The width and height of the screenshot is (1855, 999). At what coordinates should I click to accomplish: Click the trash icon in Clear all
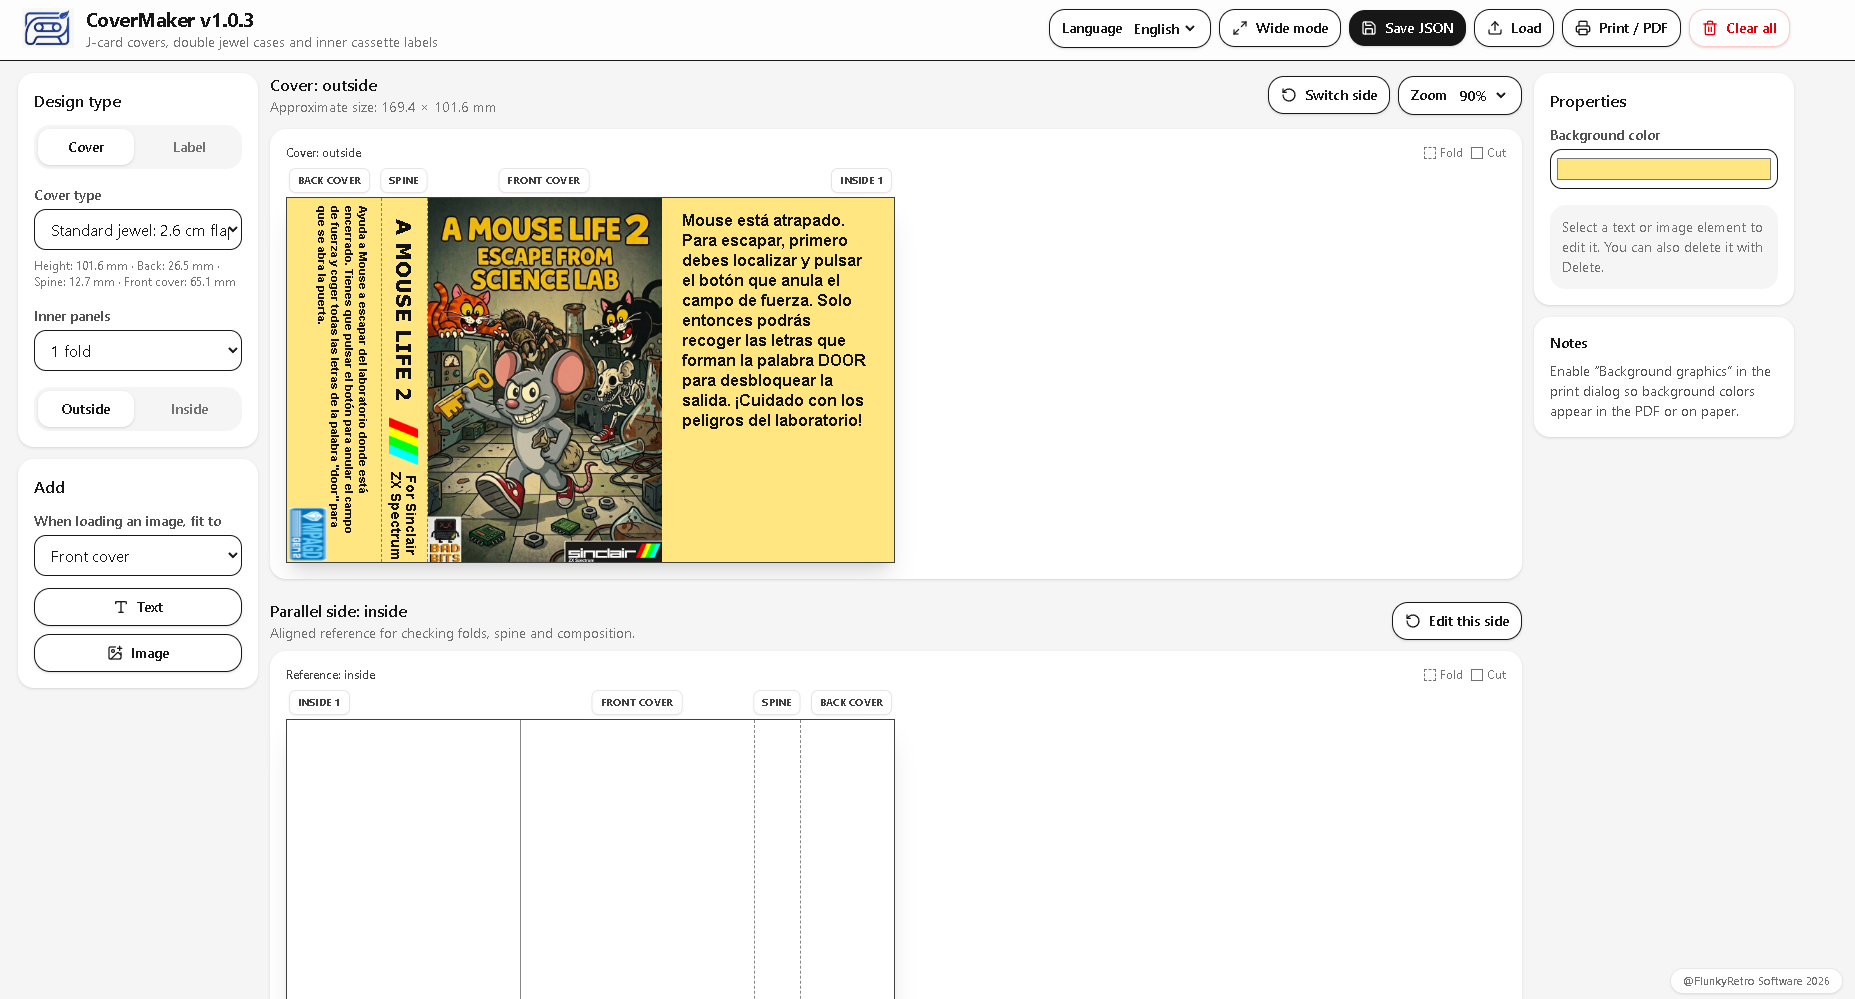click(x=1710, y=28)
